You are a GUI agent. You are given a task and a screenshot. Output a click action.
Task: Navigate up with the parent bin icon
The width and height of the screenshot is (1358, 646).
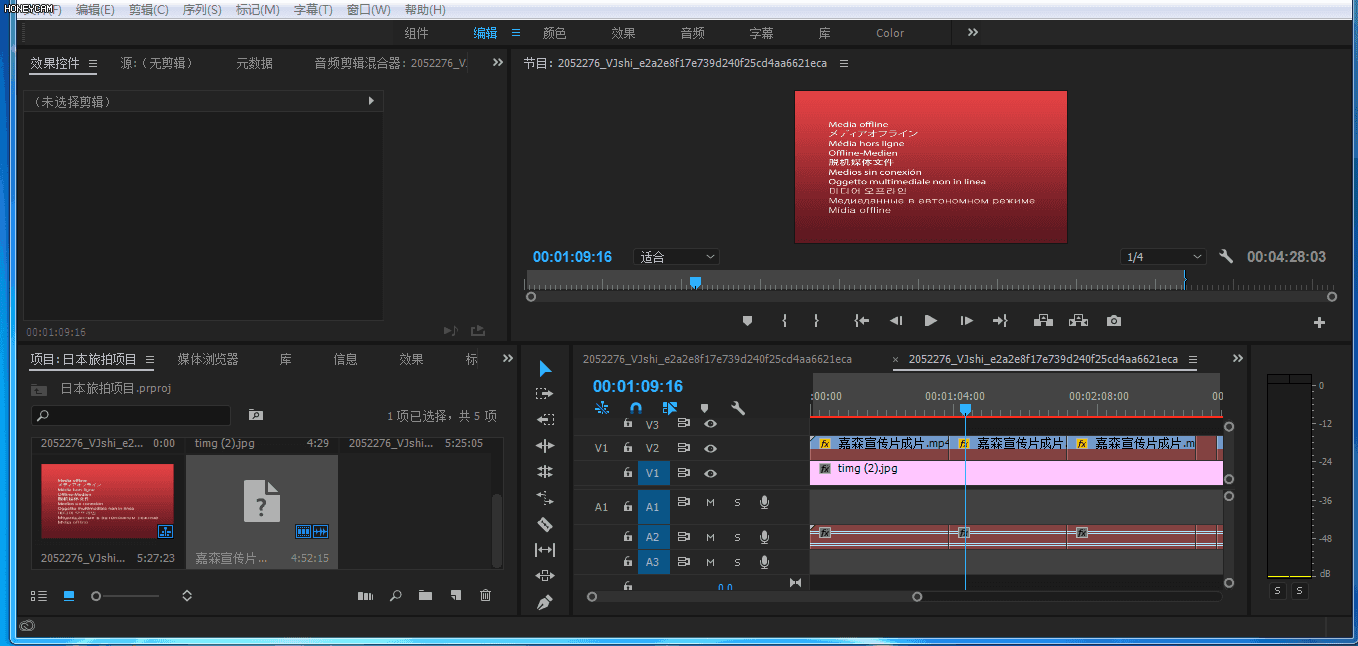tap(39, 389)
